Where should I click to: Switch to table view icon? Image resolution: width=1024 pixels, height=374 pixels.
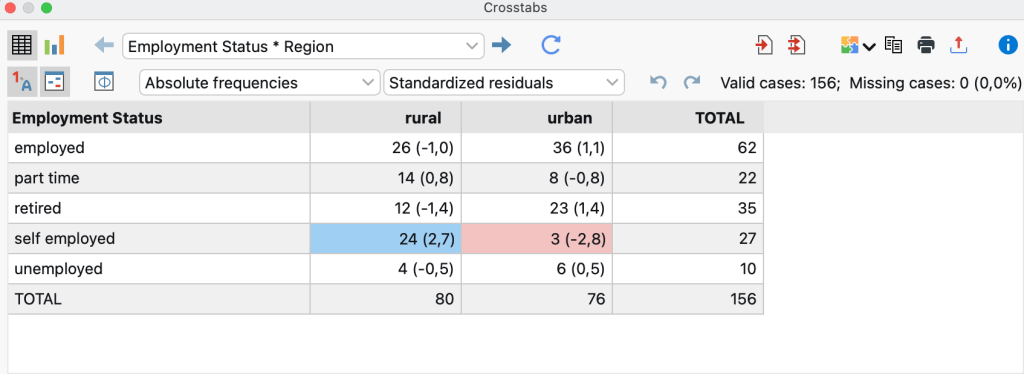click(x=22, y=45)
